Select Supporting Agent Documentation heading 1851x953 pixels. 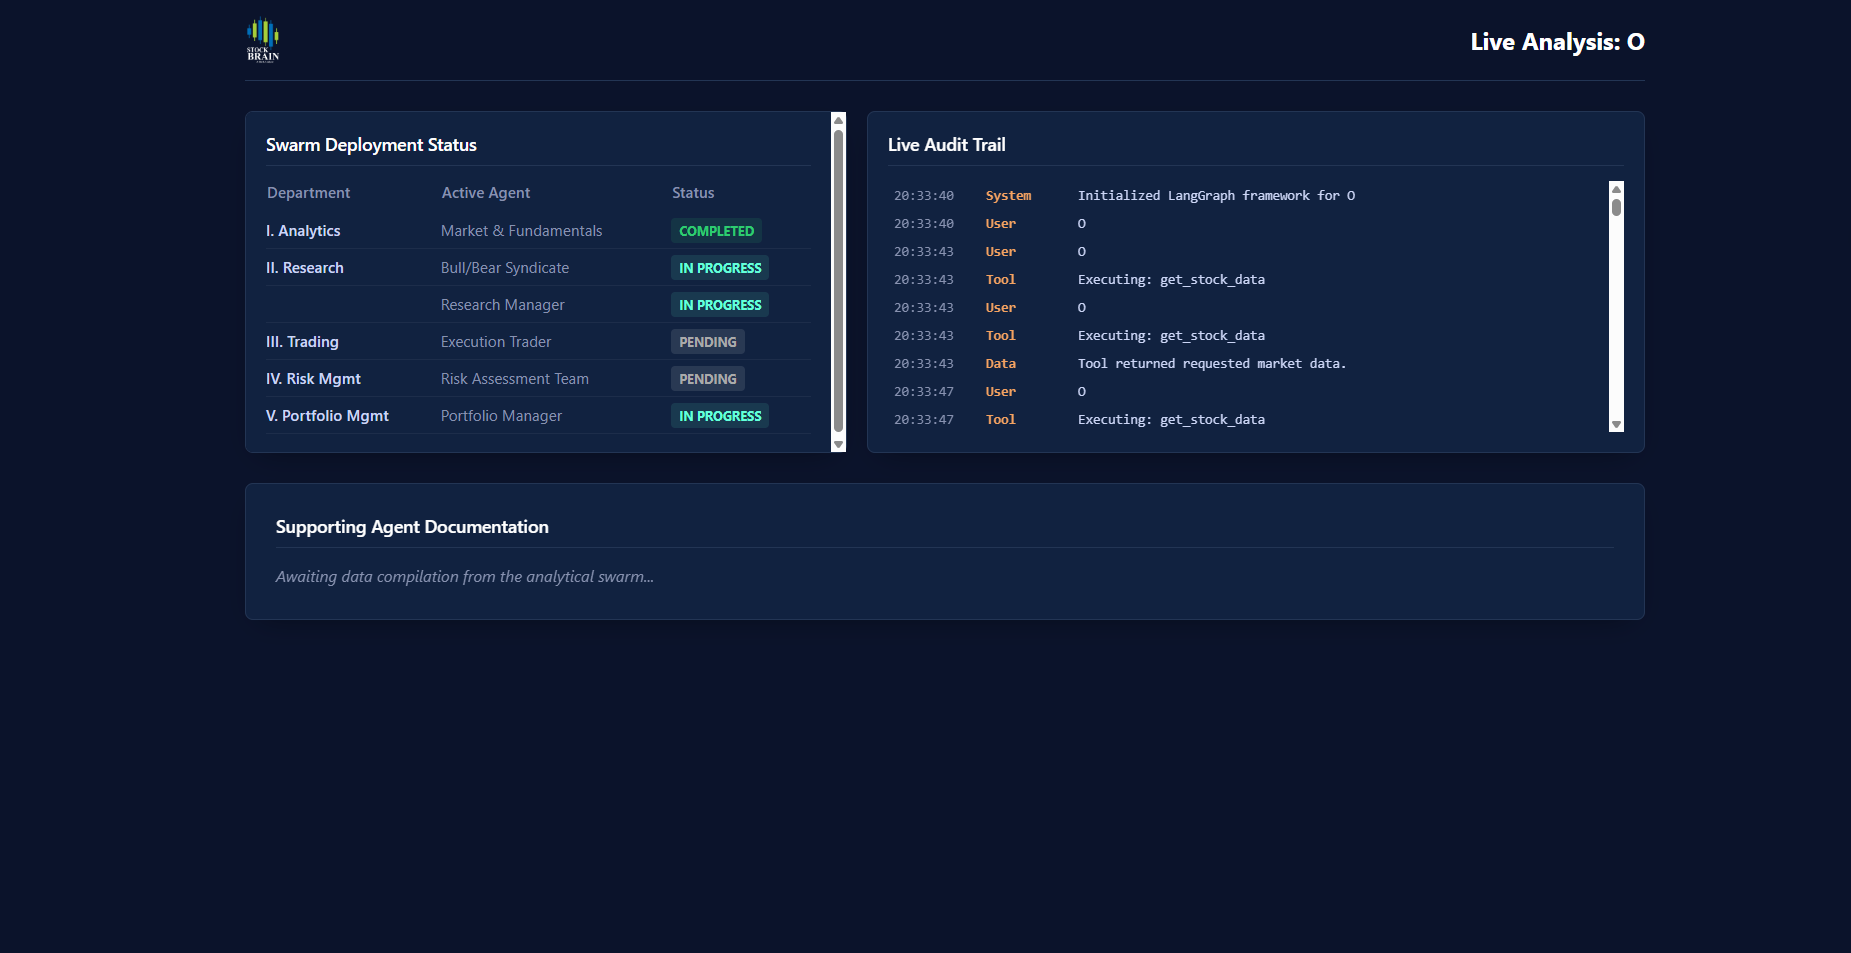click(x=412, y=527)
